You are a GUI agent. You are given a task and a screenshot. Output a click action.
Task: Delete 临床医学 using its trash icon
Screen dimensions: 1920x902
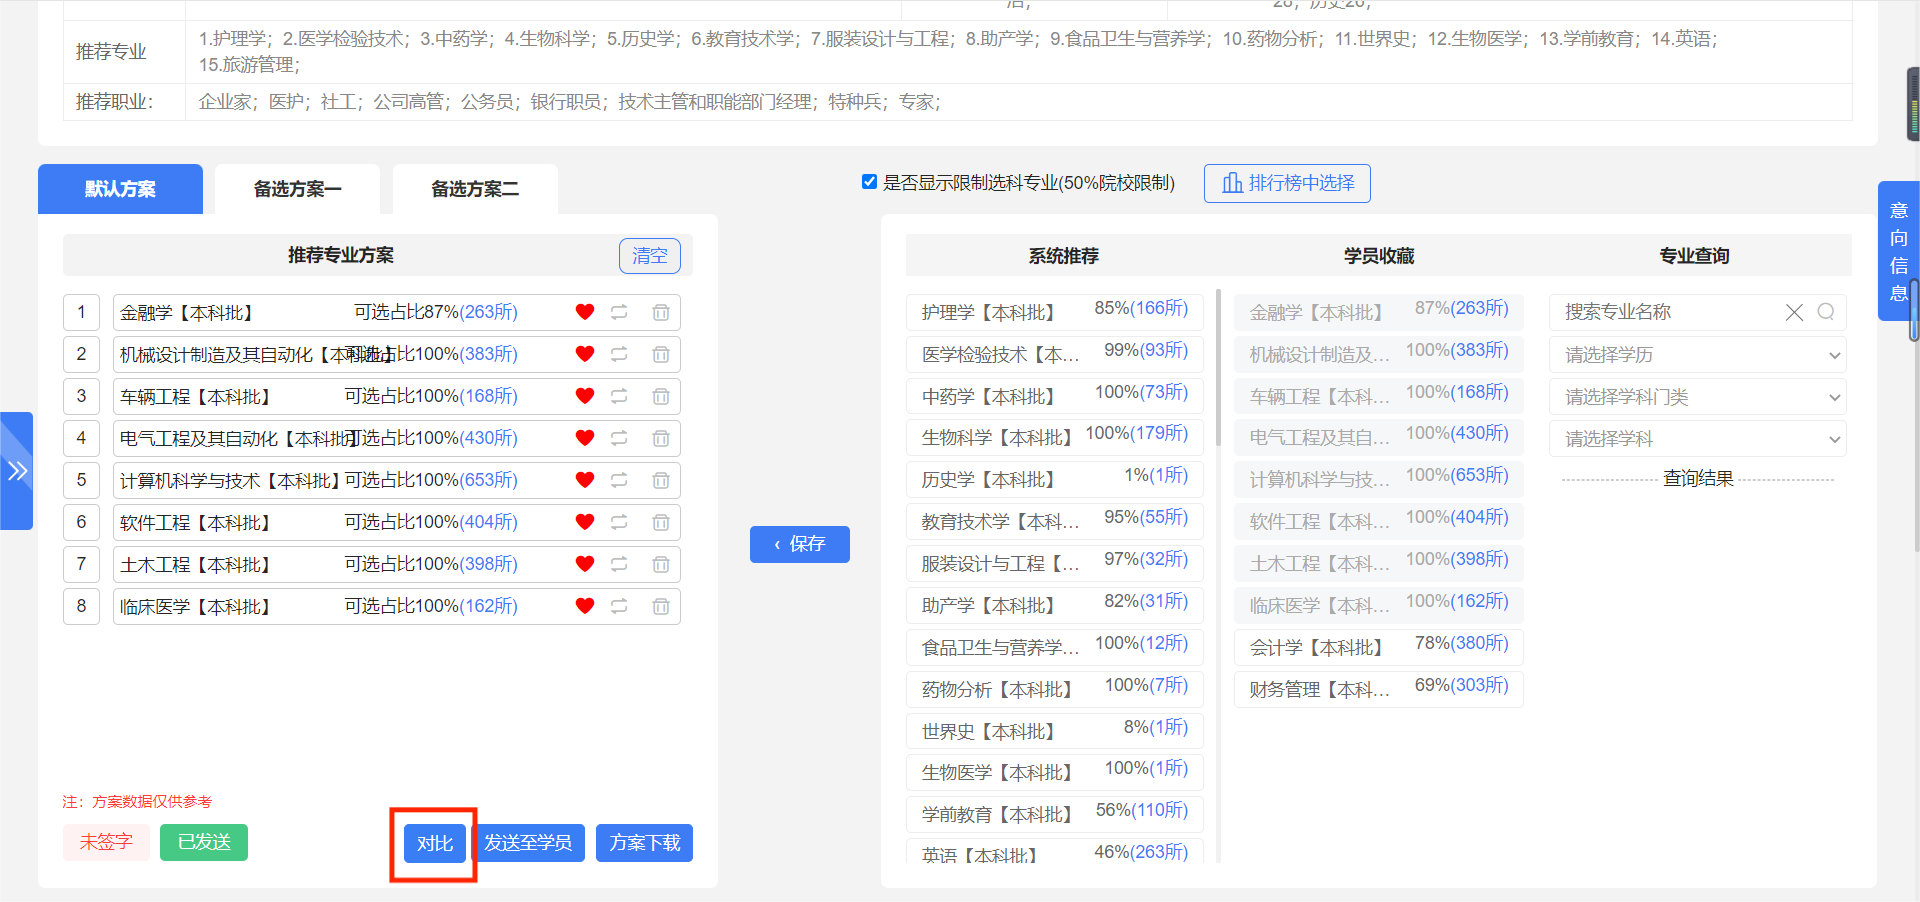(x=660, y=606)
